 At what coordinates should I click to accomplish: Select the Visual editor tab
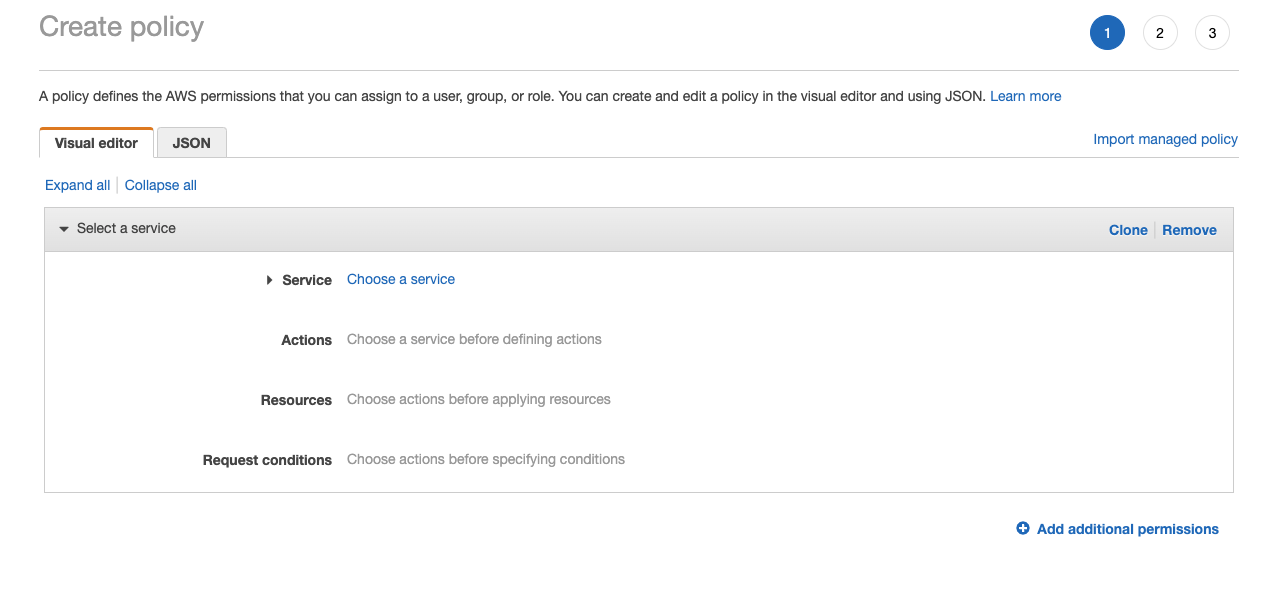(96, 143)
